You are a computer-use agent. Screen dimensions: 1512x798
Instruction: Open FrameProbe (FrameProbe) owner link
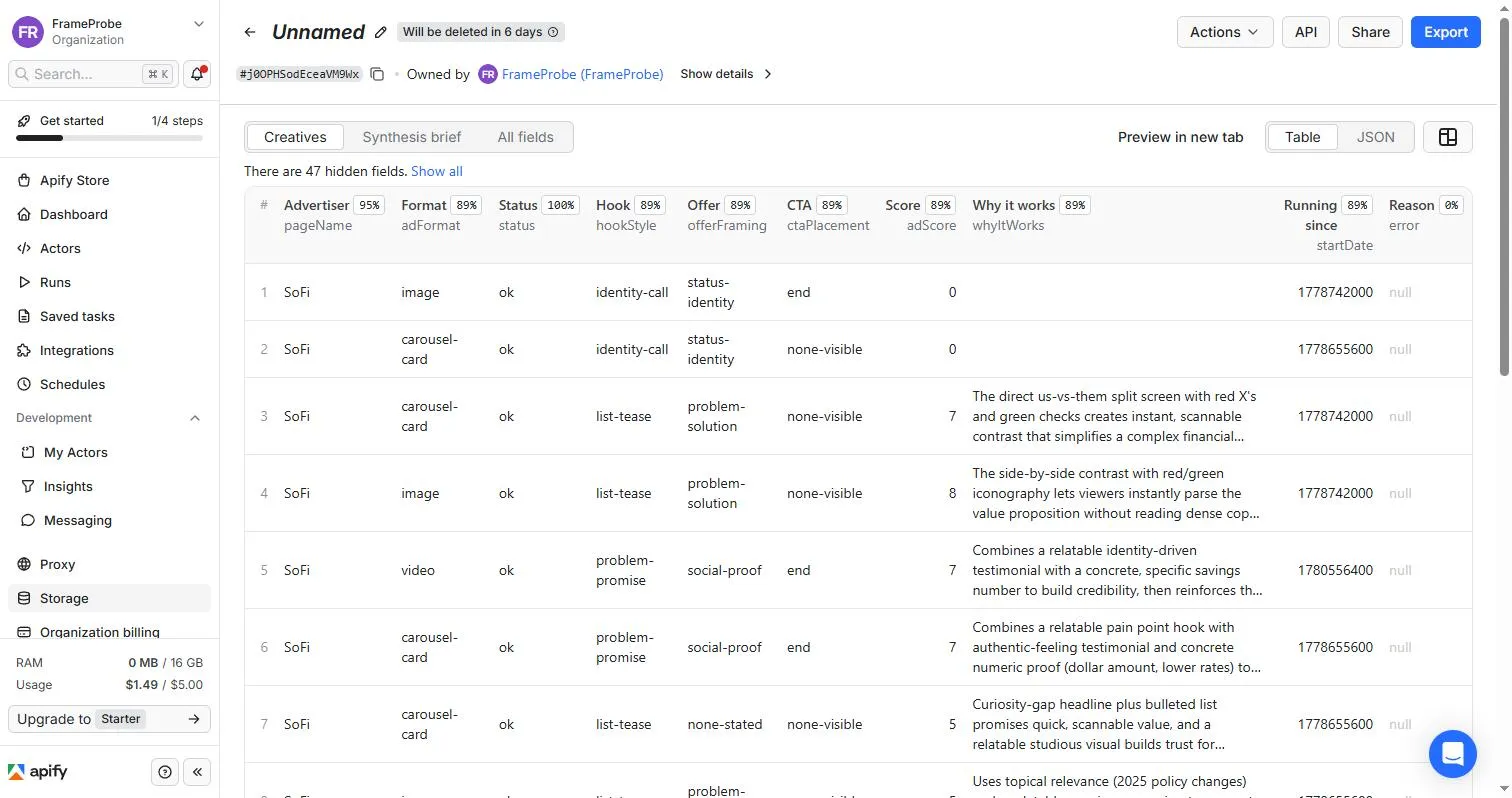coord(583,74)
